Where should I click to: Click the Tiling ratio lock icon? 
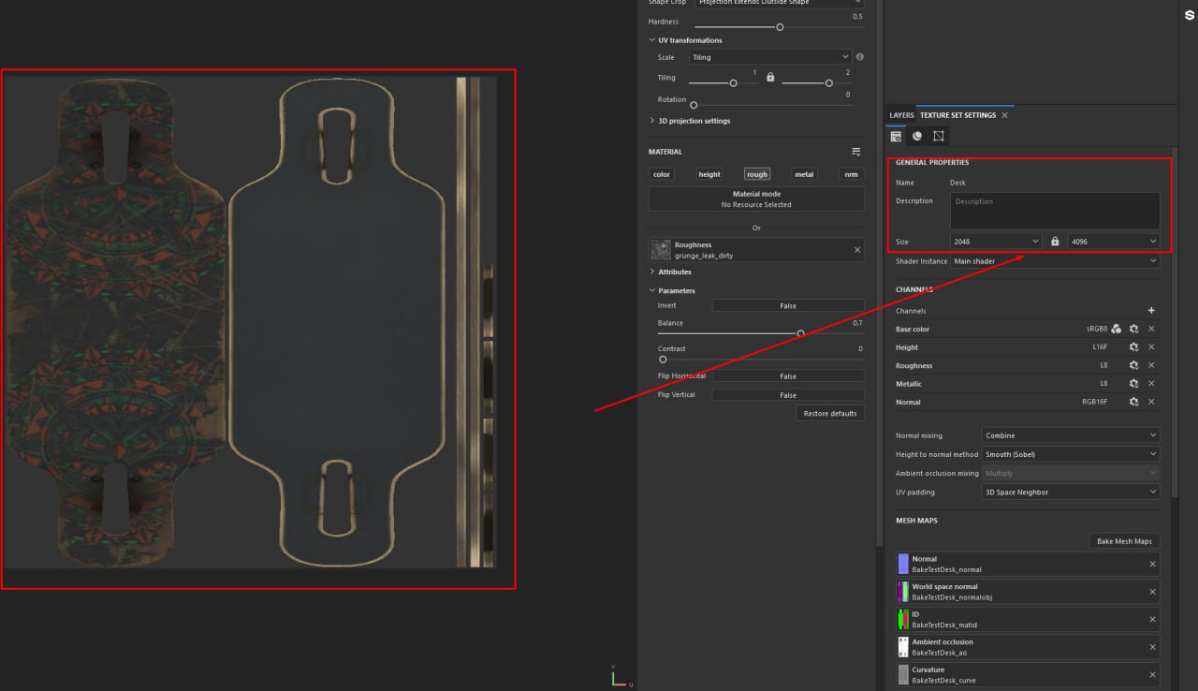click(x=770, y=77)
